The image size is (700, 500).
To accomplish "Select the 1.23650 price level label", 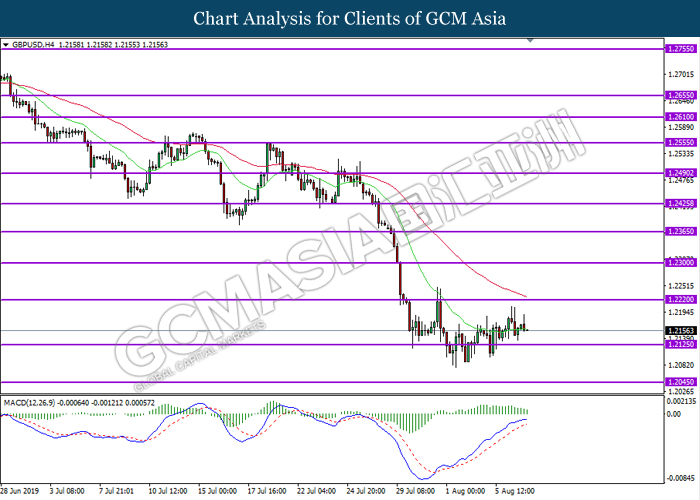I will pyautogui.click(x=681, y=231).
